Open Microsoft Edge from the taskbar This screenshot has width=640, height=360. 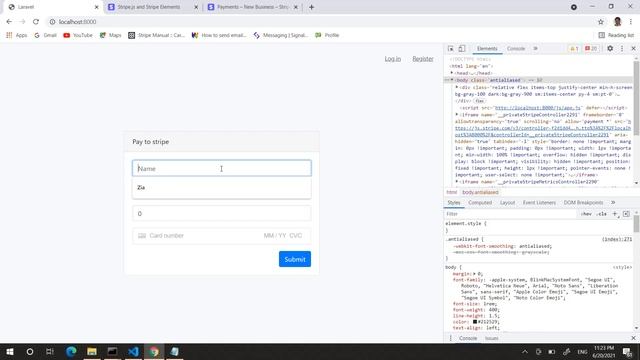pyautogui.click(x=71, y=351)
